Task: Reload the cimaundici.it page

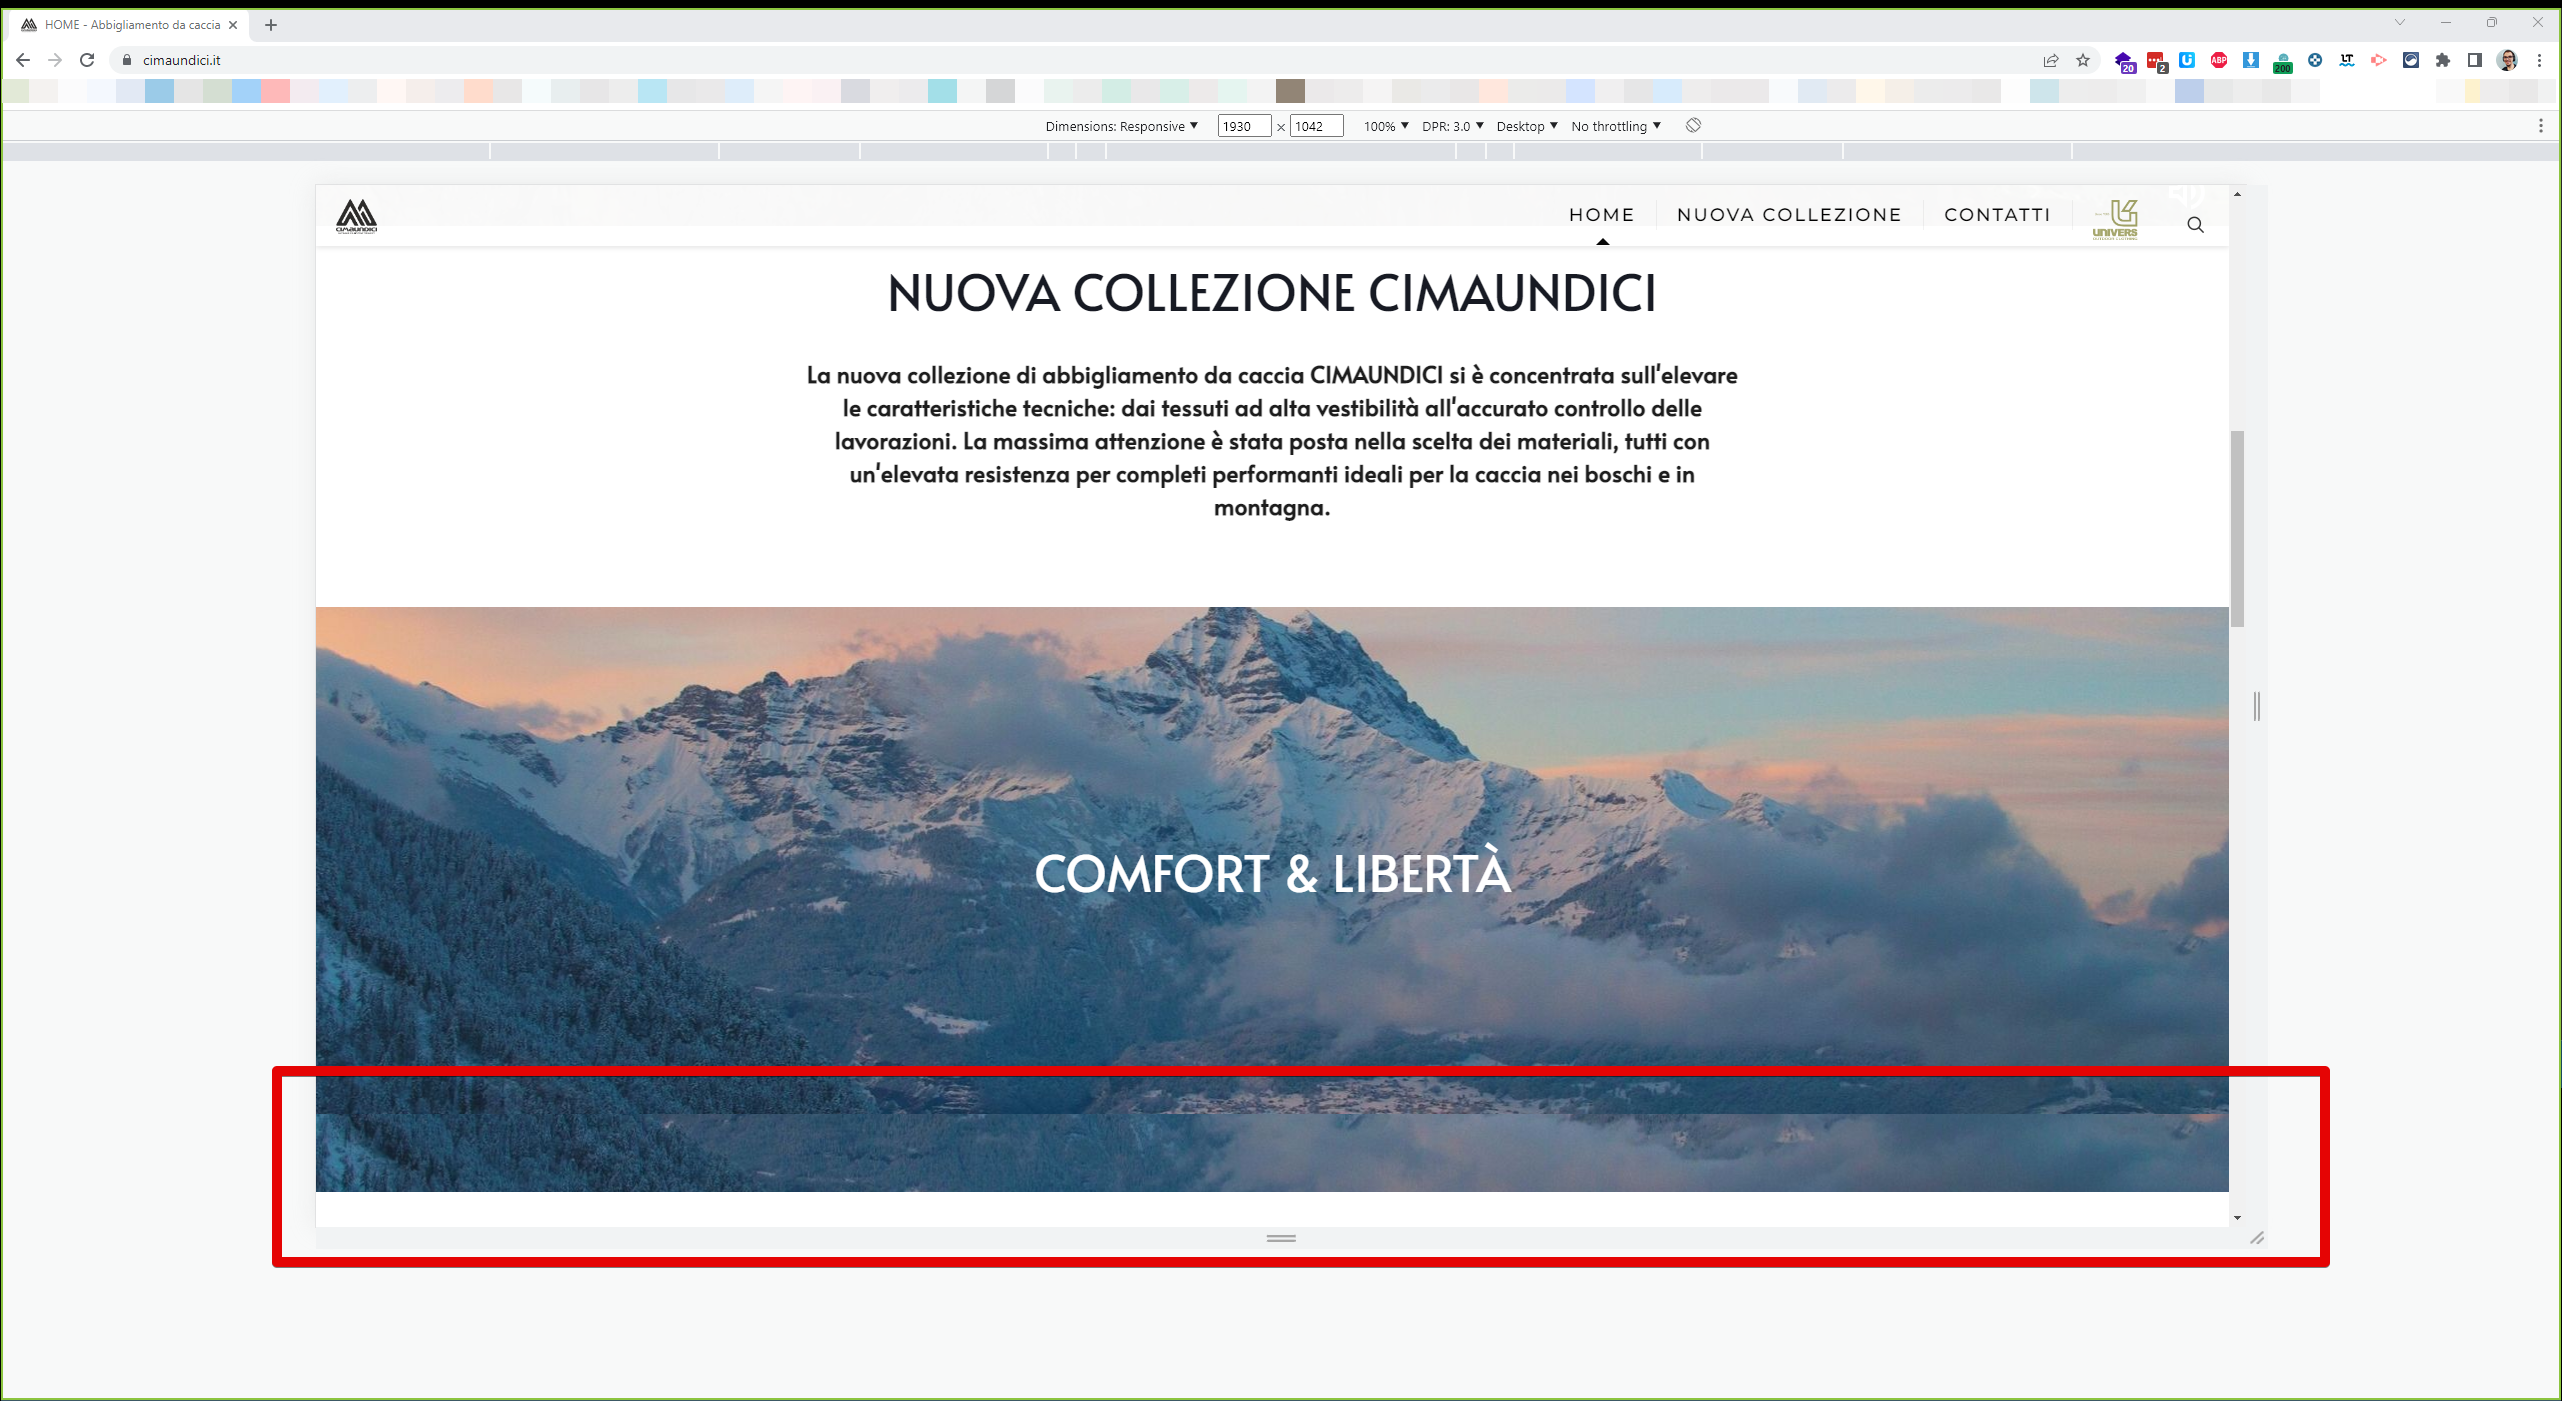Action: point(87,60)
